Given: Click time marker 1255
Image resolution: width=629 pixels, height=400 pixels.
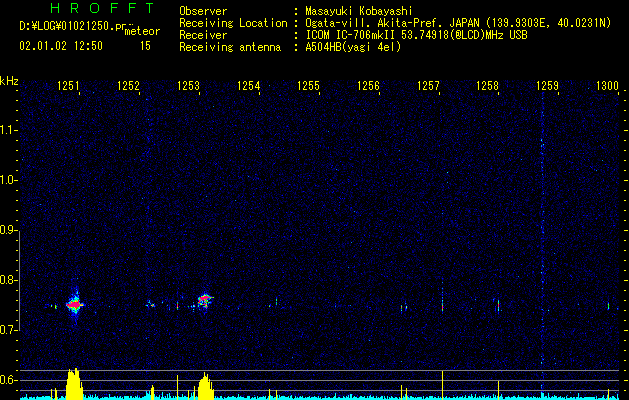Looking at the screenshot, I should coord(308,85).
